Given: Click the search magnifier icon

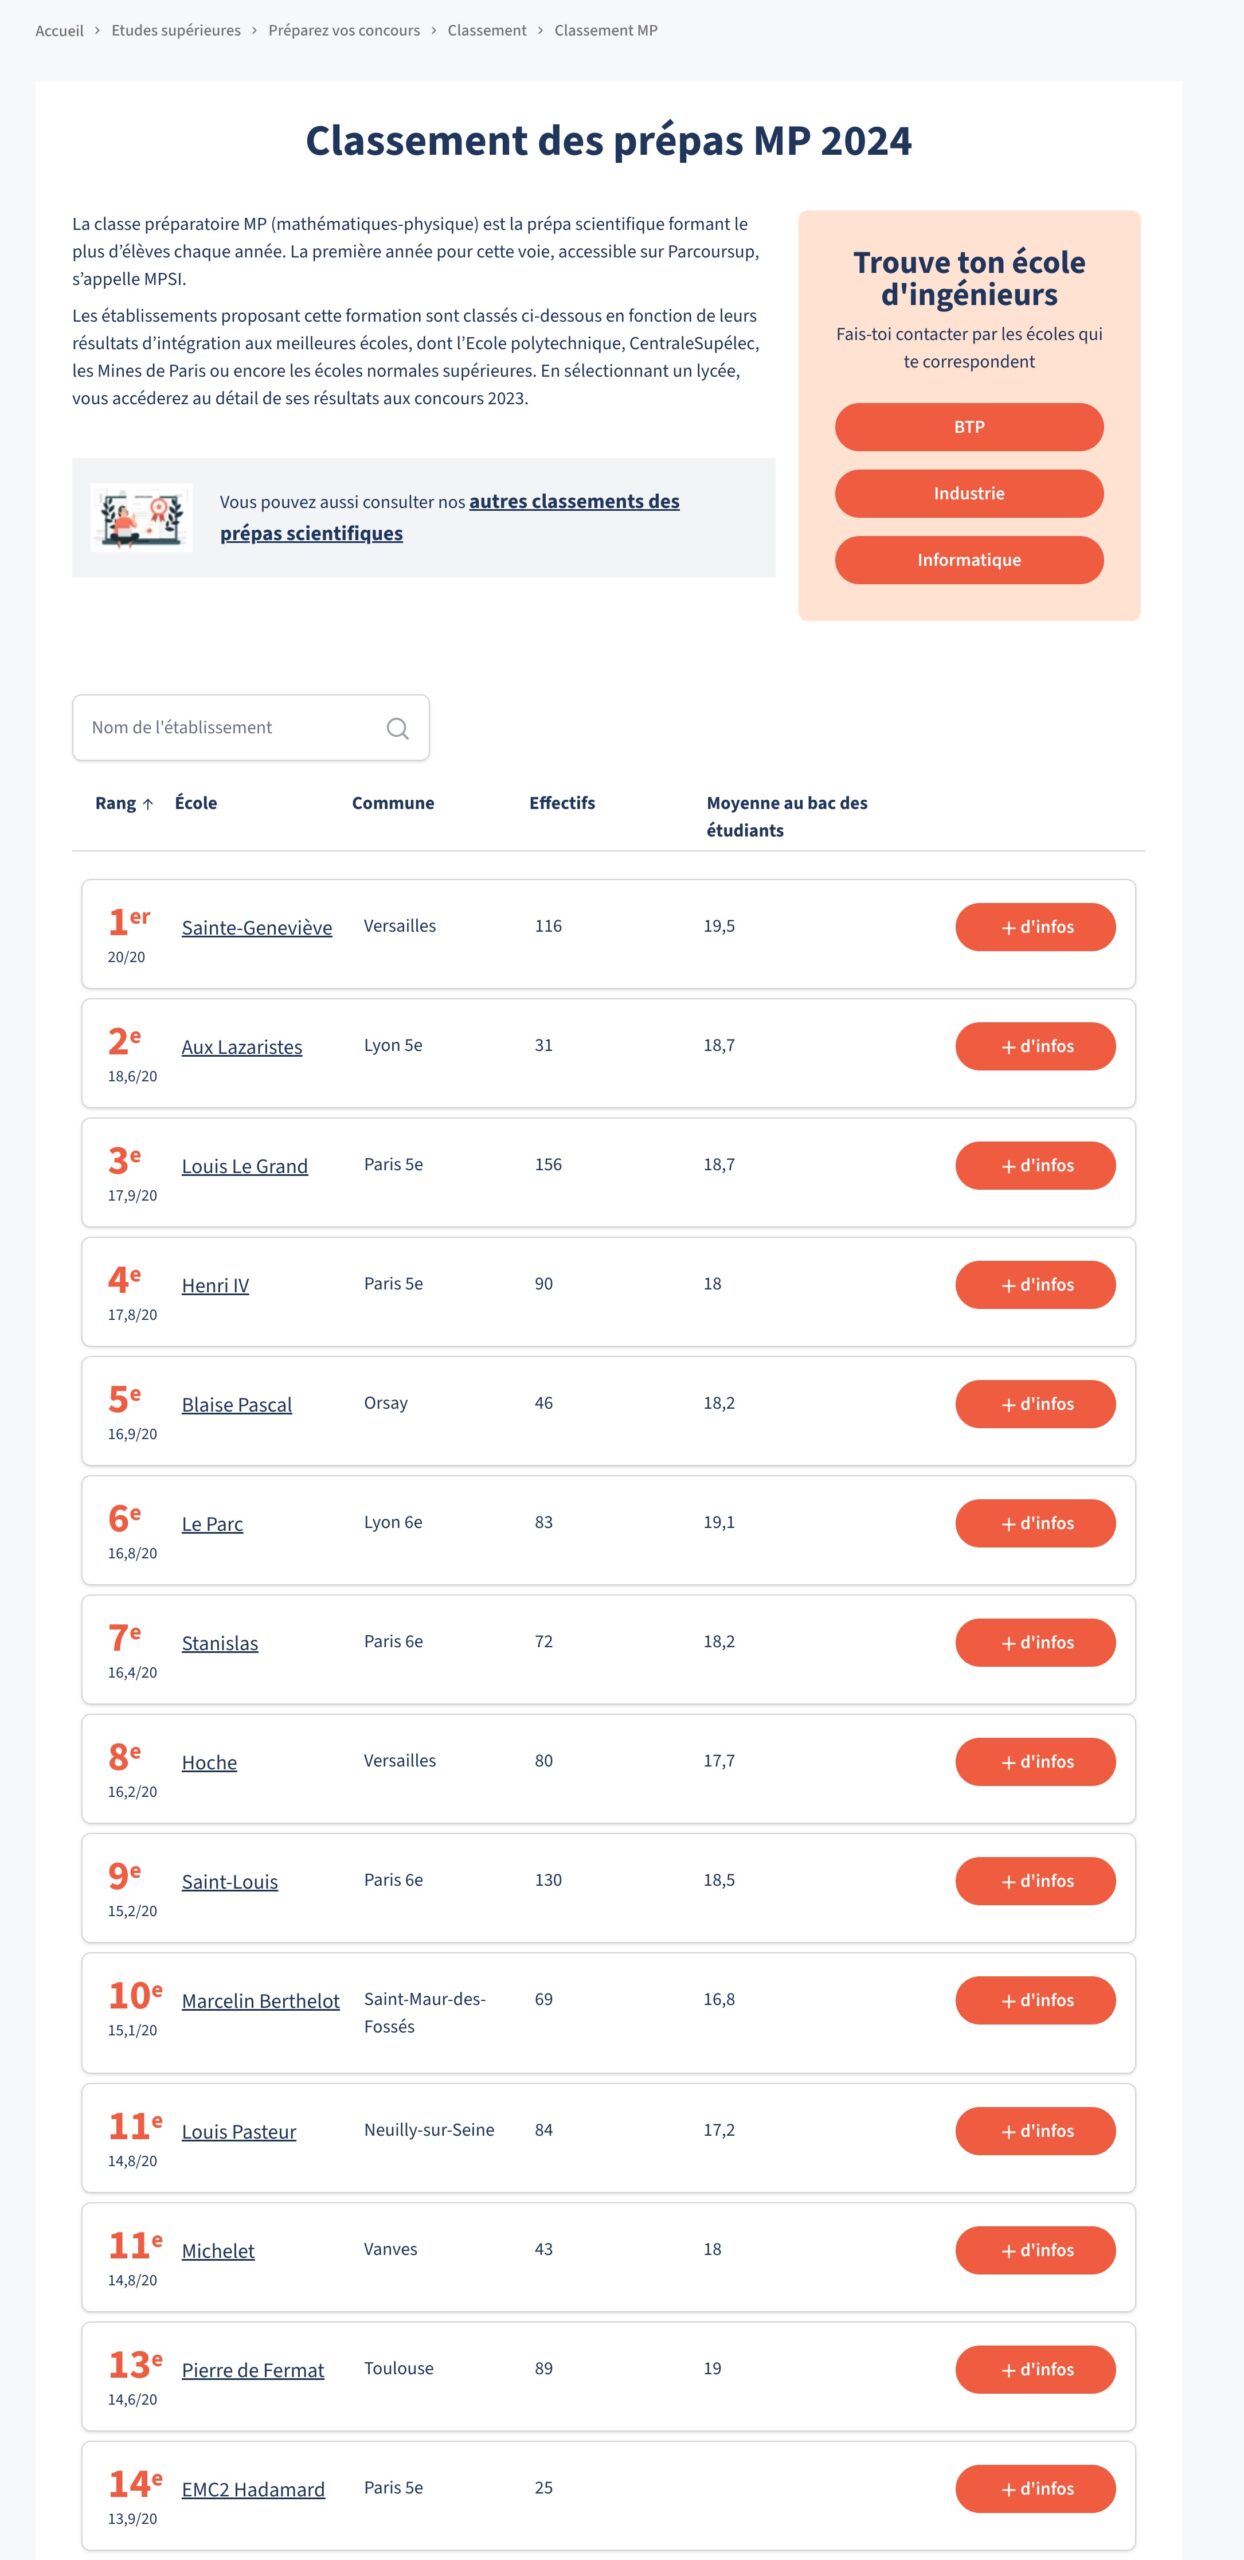Looking at the screenshot, I should coord(397,728).
